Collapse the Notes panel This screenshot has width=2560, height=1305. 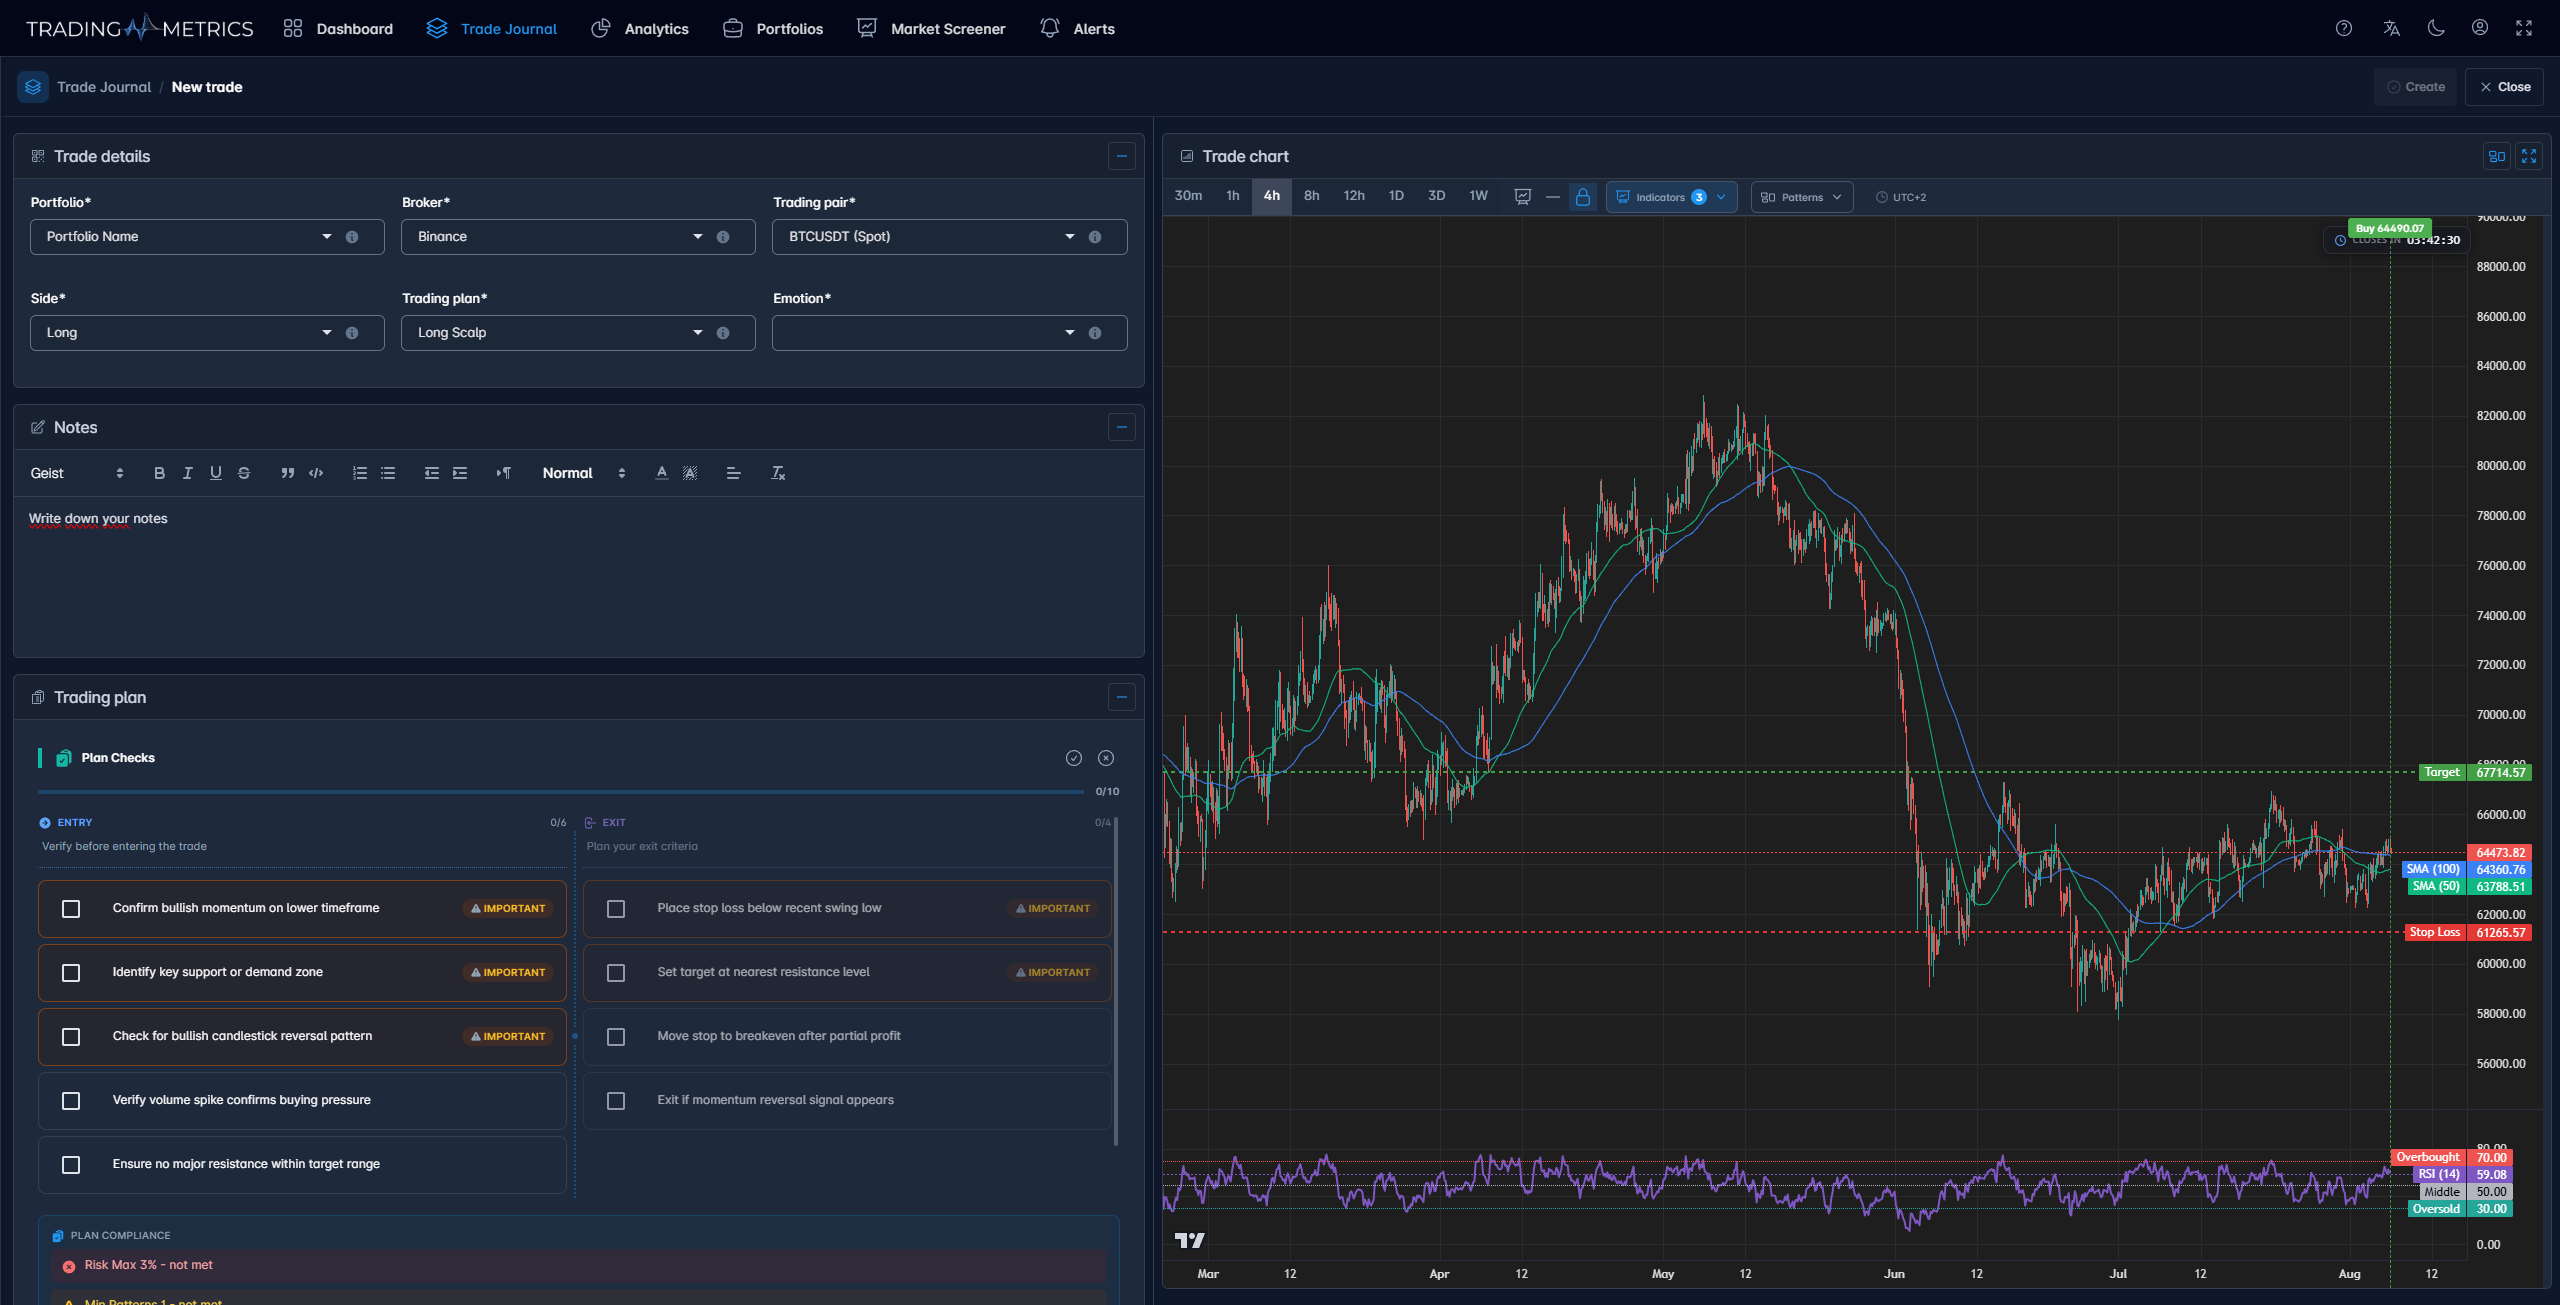pos(1122,427)
